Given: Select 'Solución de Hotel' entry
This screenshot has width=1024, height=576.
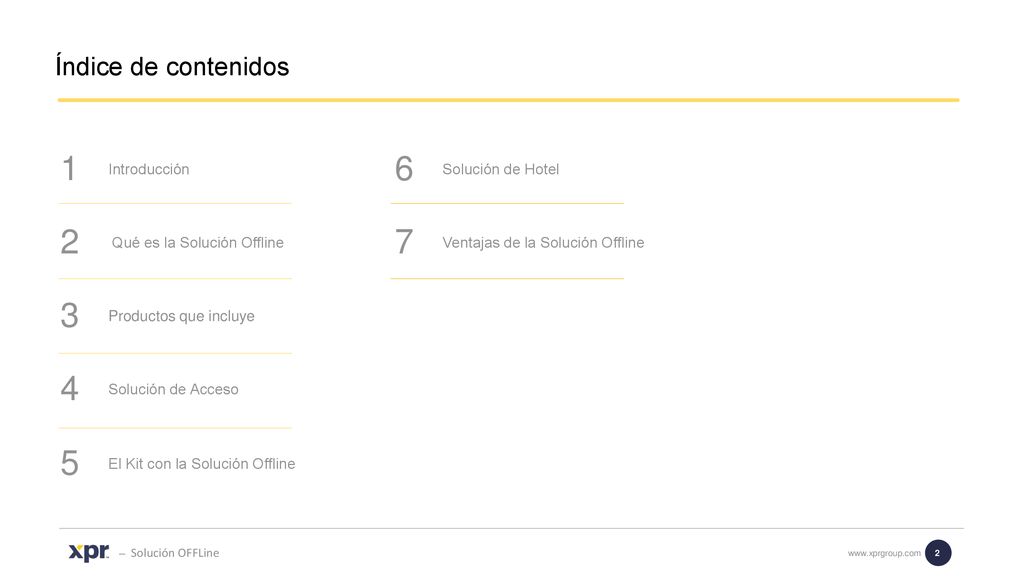Looking at the screenshot, I should point(500,169).
